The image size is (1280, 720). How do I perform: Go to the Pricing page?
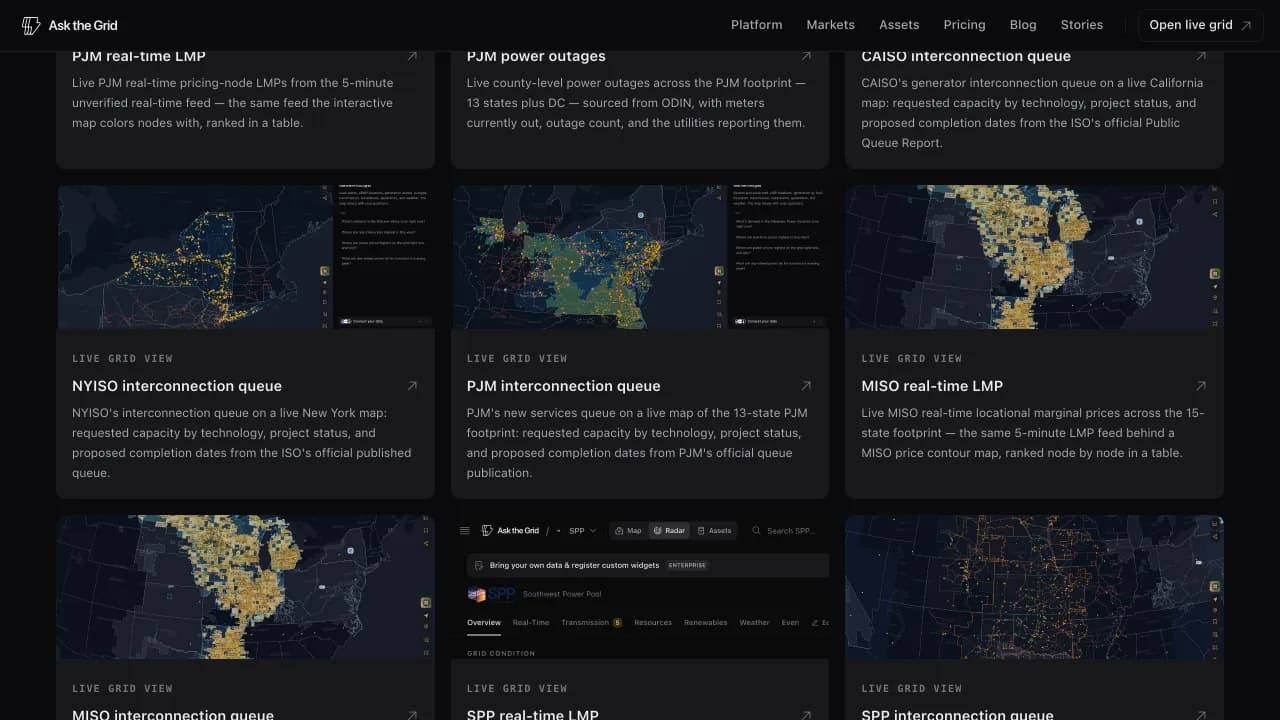coord(964,25)
